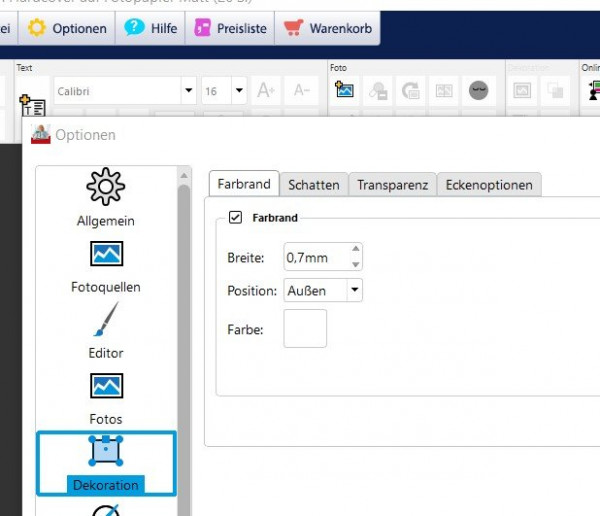Click the add photo toolbar icon
This screenshot has width=600, height=516.
point(344,90)
